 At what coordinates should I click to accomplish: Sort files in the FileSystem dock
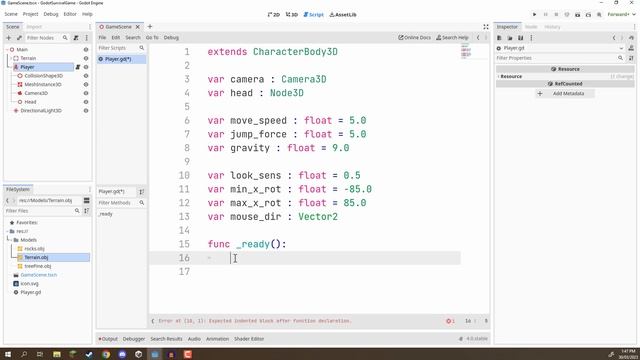tap(87, 211)
